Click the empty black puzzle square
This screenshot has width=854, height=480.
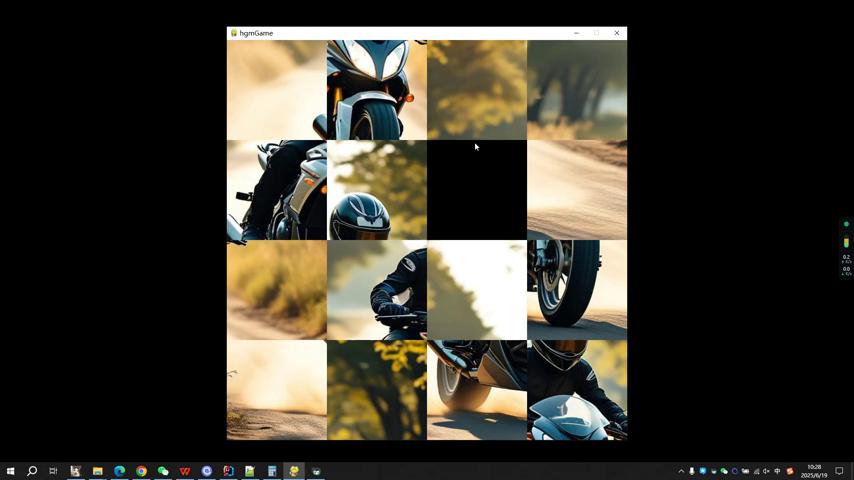point(477,190)
